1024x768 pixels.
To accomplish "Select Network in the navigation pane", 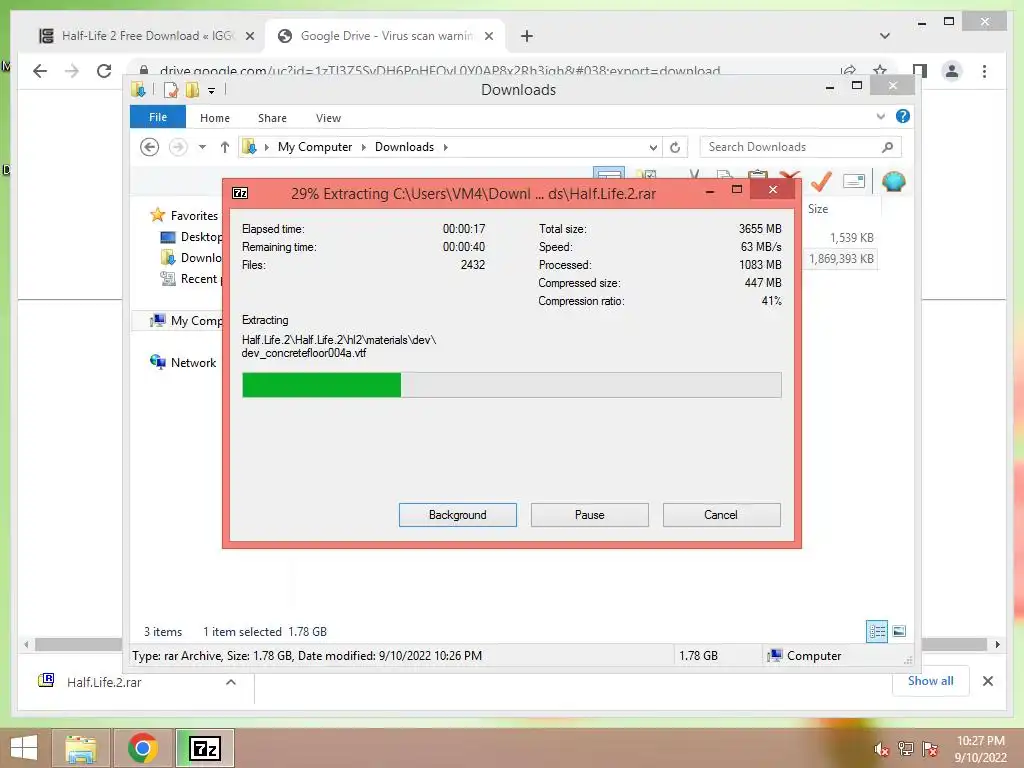I will [193, 362].
